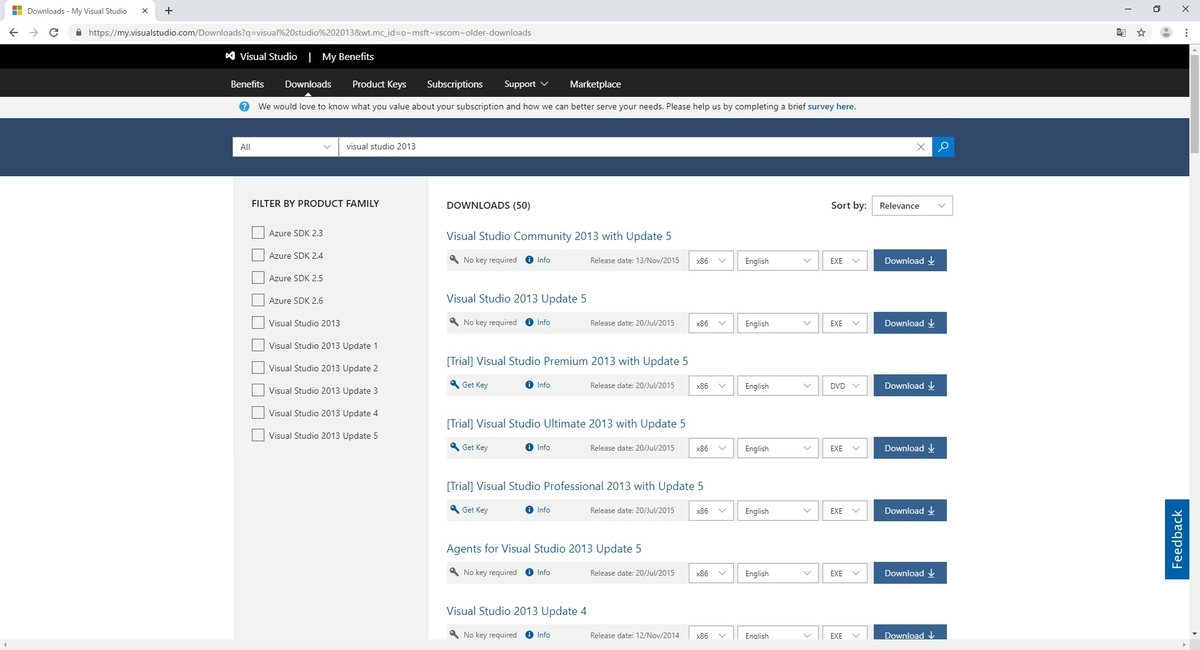Open the Marketplace tab

[x=595, y=84]
